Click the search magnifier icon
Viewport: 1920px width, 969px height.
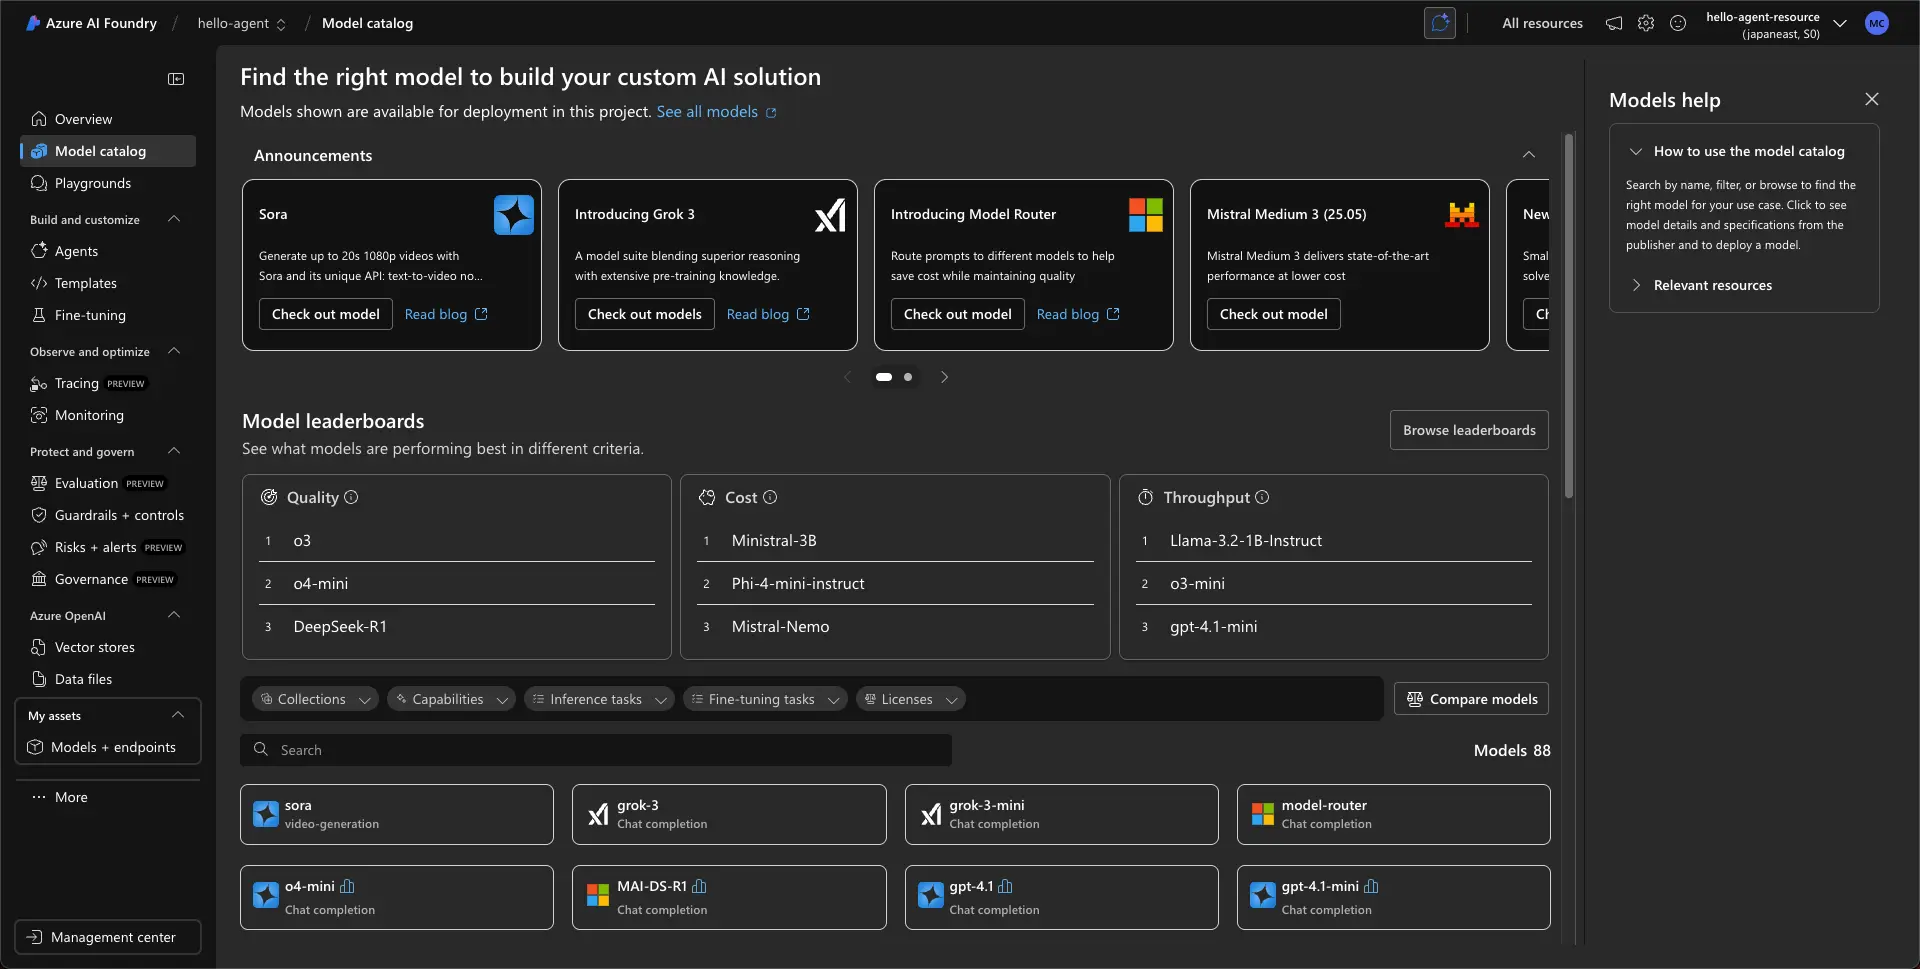[x=261, y=749]
